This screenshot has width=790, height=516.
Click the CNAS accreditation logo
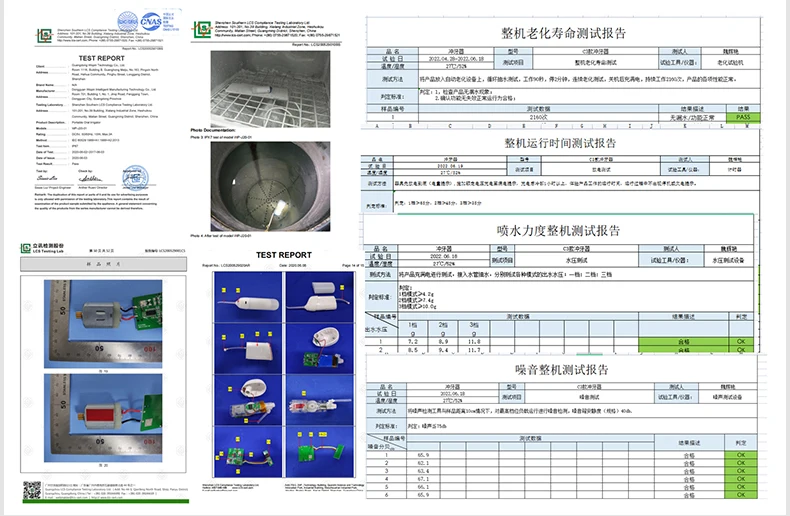pos(151,22)
